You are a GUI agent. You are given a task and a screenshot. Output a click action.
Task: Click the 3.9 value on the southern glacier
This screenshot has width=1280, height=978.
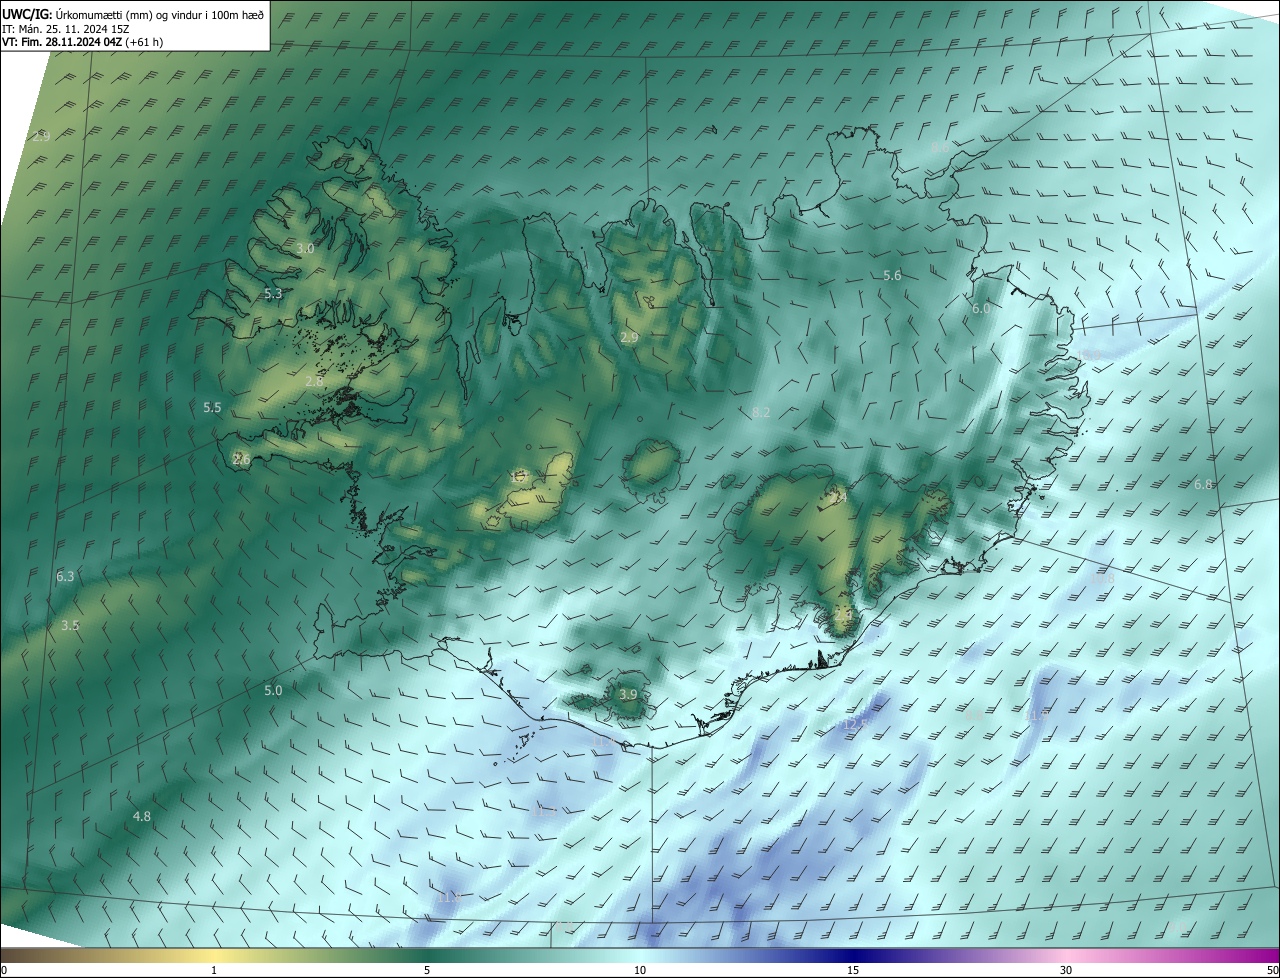click(628, 694)
